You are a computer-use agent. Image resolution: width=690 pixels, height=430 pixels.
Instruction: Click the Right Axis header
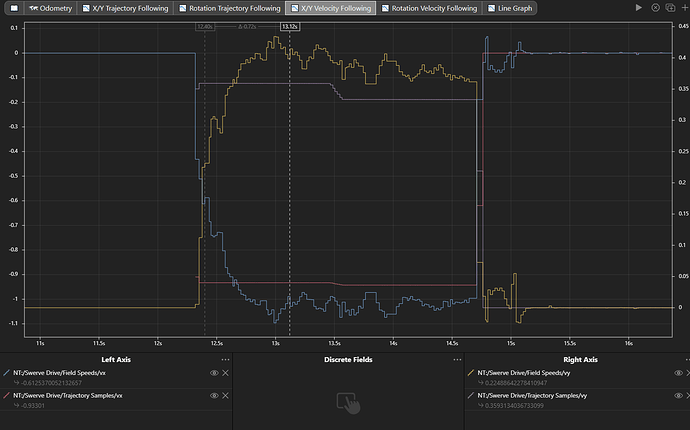[x=580, y=360]
